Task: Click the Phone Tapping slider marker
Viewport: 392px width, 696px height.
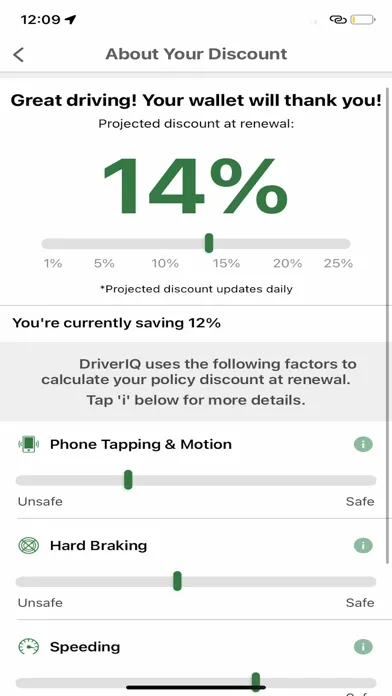Action: tap(128, 480)
